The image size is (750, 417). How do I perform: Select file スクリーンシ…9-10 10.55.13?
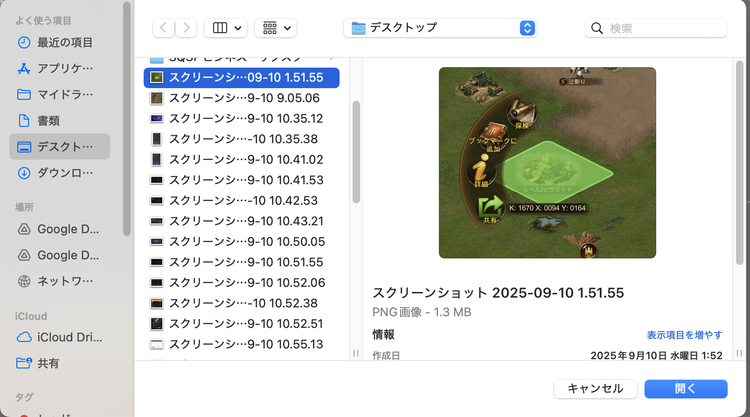[x=242, y=345]
